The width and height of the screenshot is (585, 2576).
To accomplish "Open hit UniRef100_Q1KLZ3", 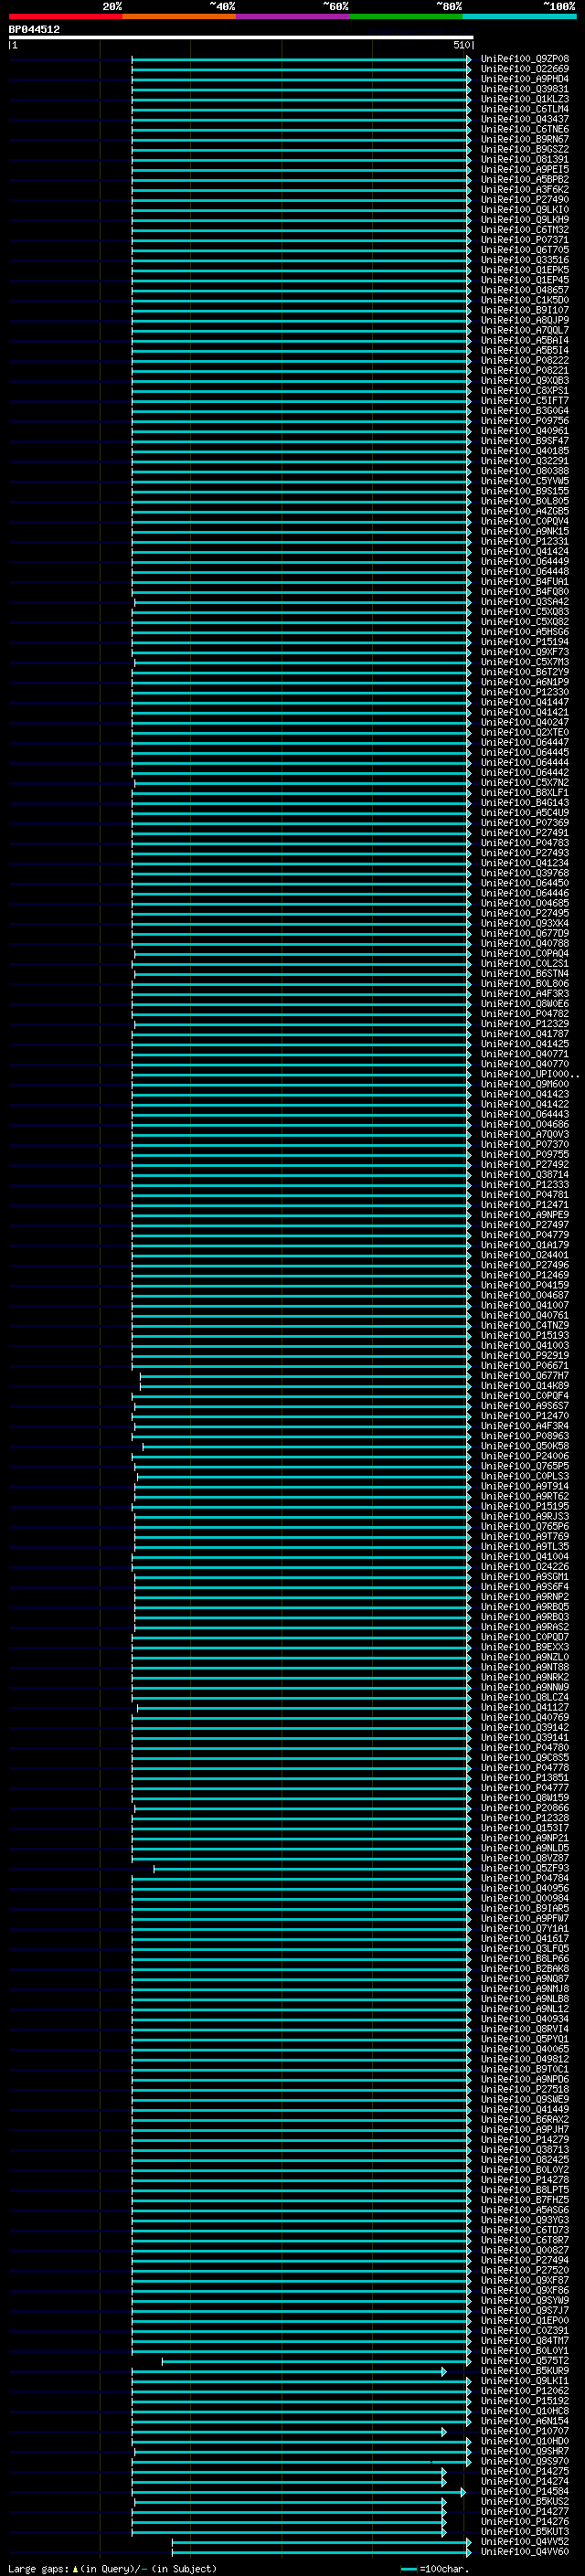I will click(x=525, y=99).
